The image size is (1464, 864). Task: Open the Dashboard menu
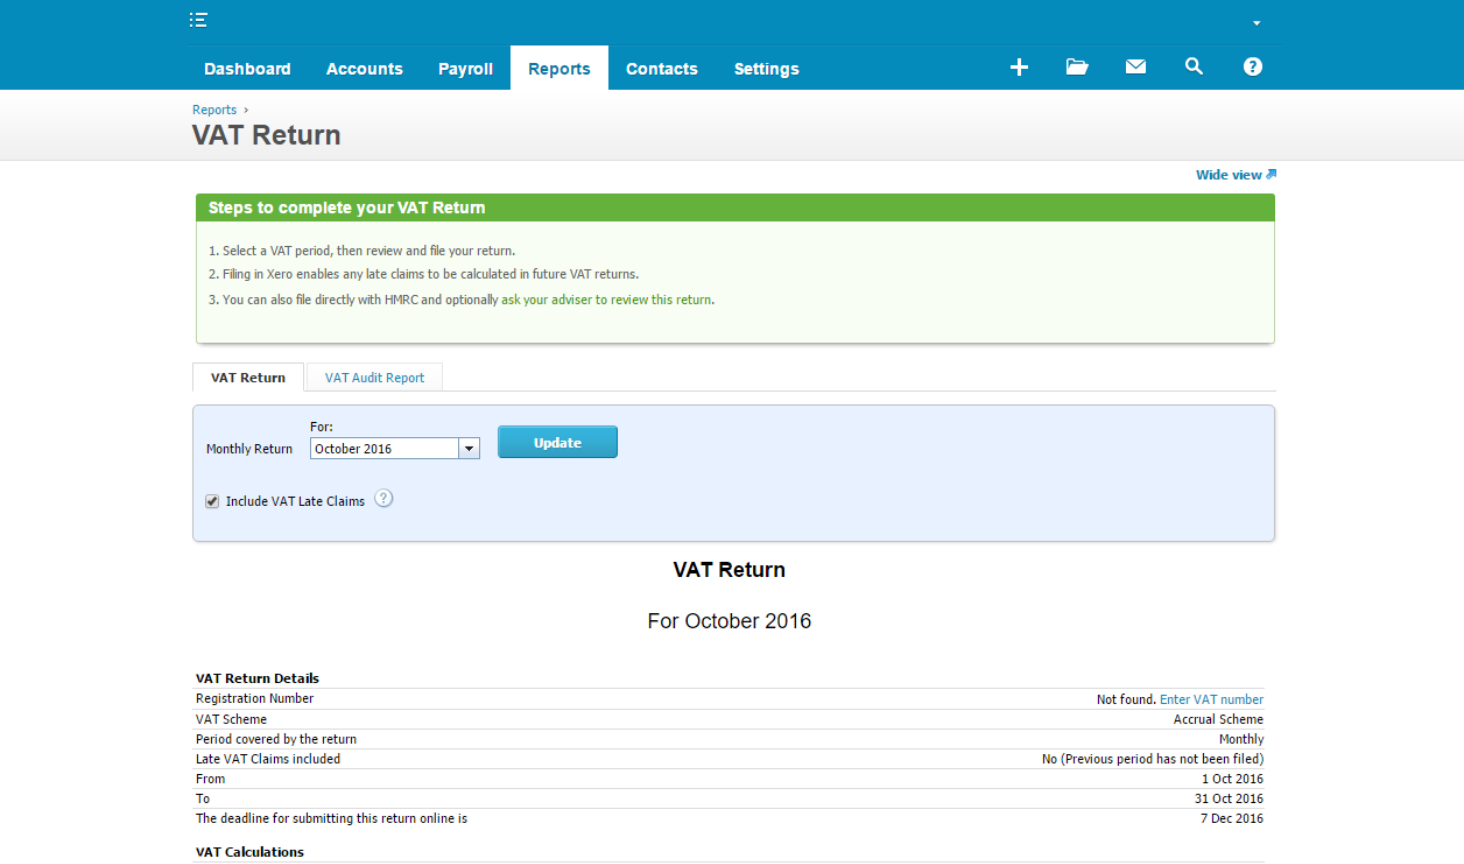[247, 69]
